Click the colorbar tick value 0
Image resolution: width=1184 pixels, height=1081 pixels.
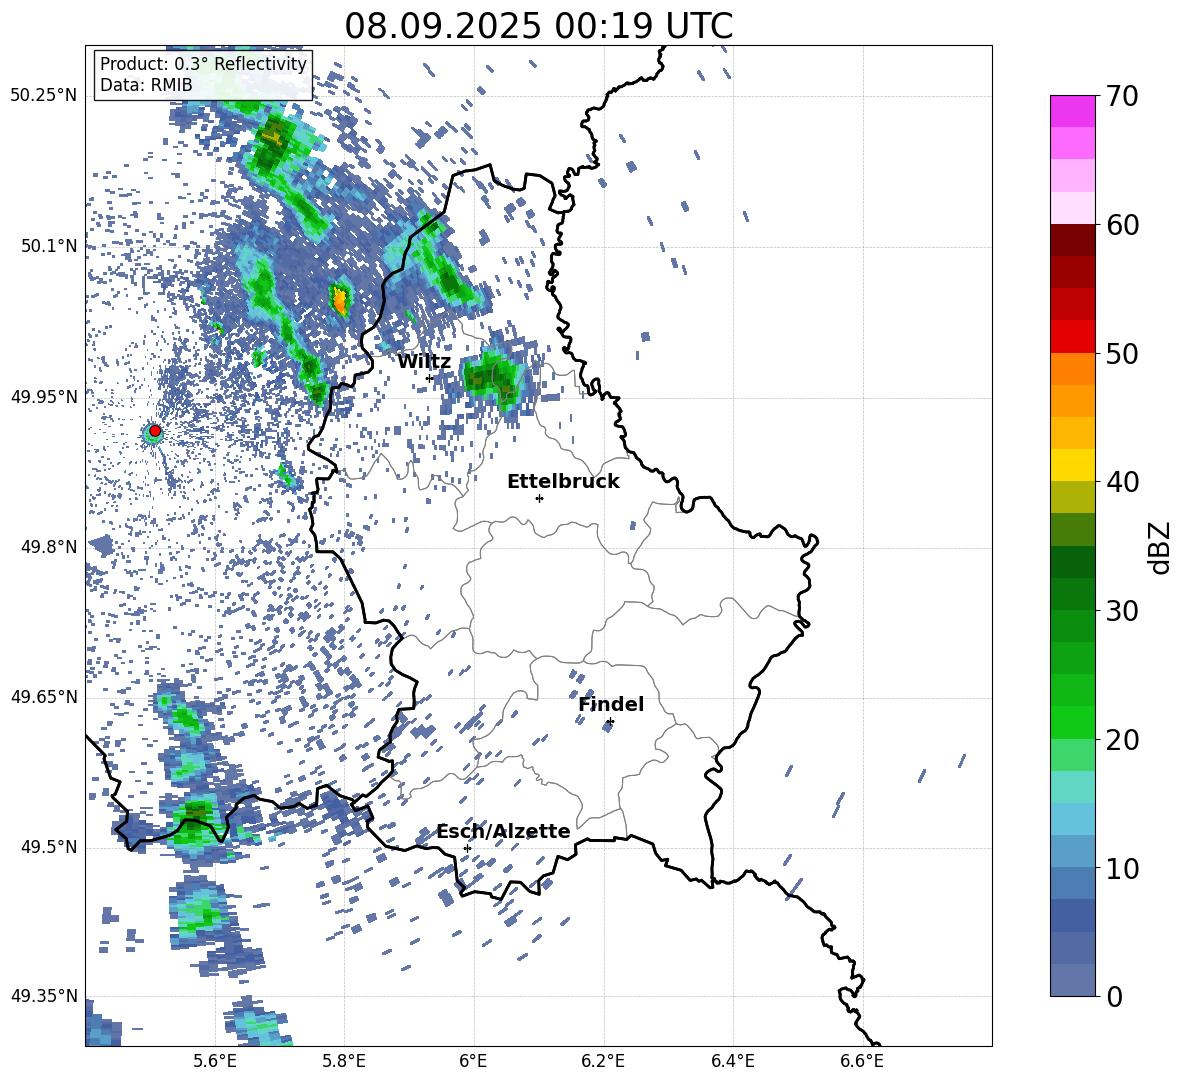1114,996
